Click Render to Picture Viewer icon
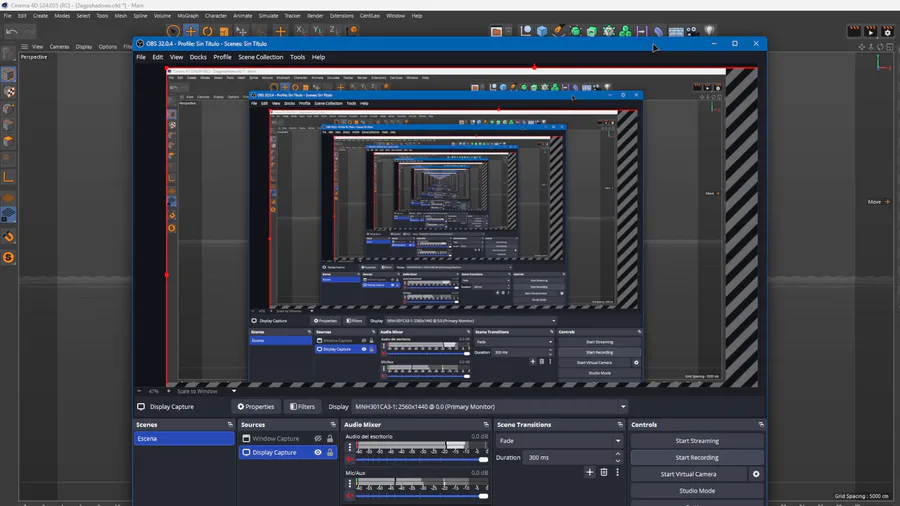 coord(871,32)
